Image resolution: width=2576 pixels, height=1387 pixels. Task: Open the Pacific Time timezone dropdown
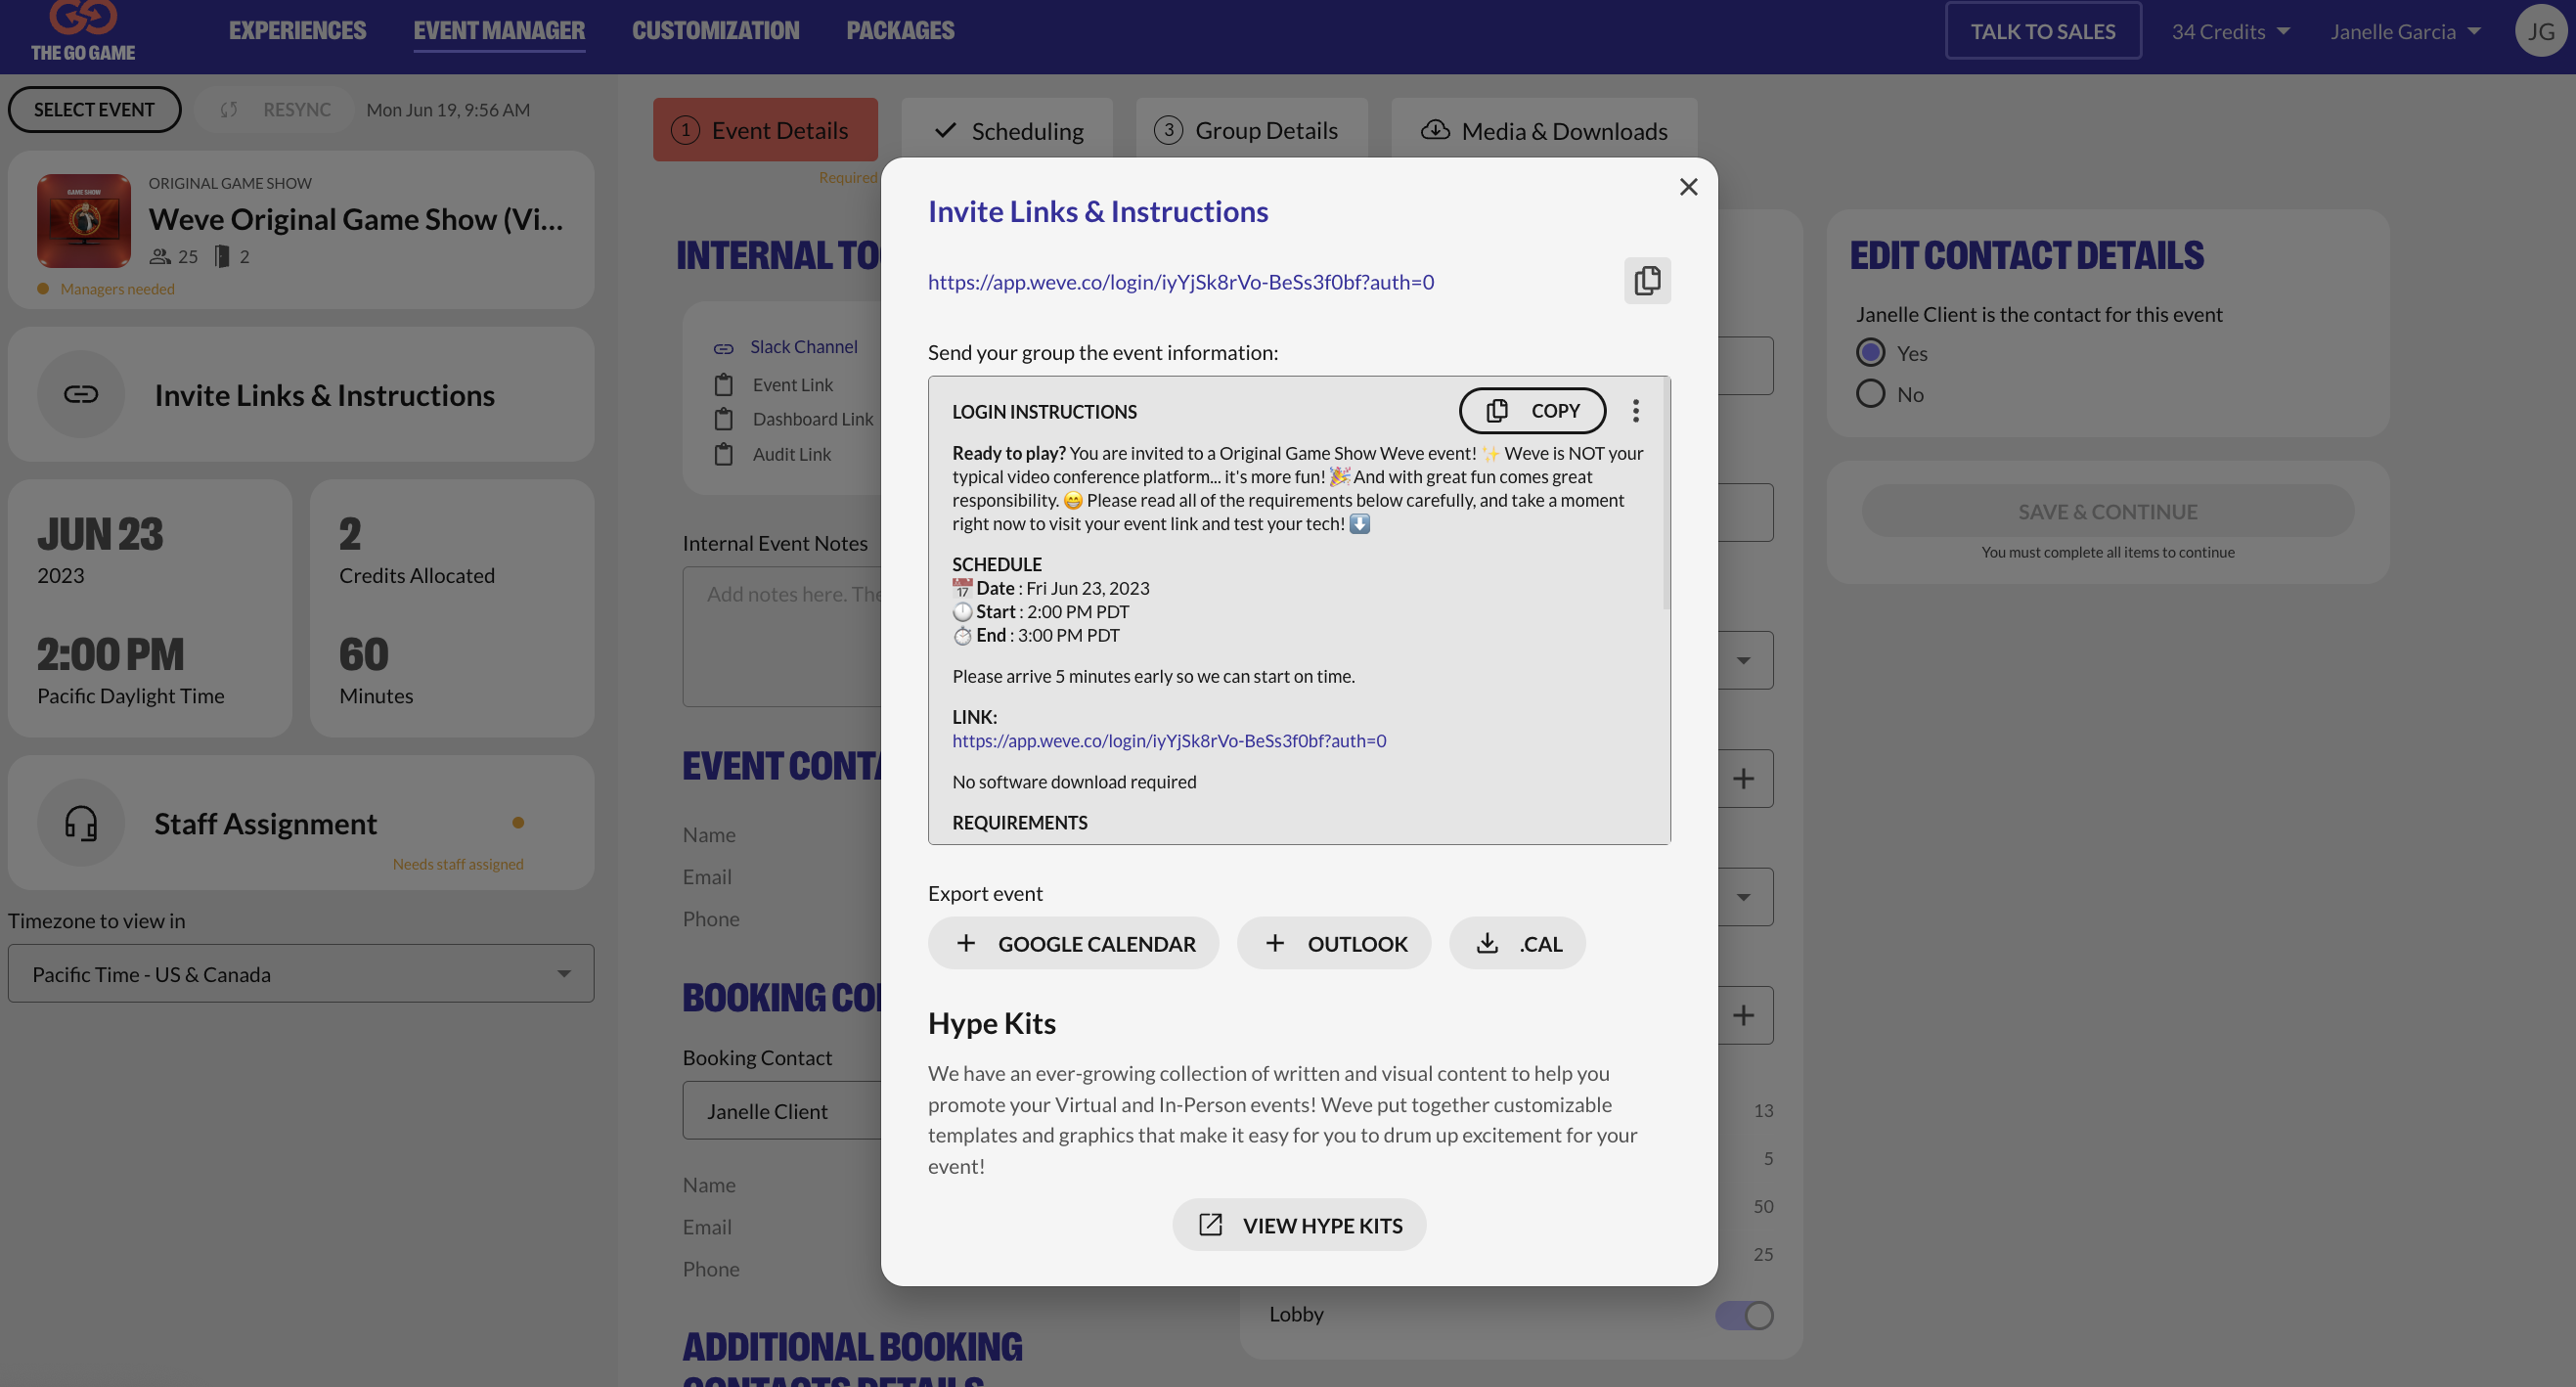tap(301, 974)
